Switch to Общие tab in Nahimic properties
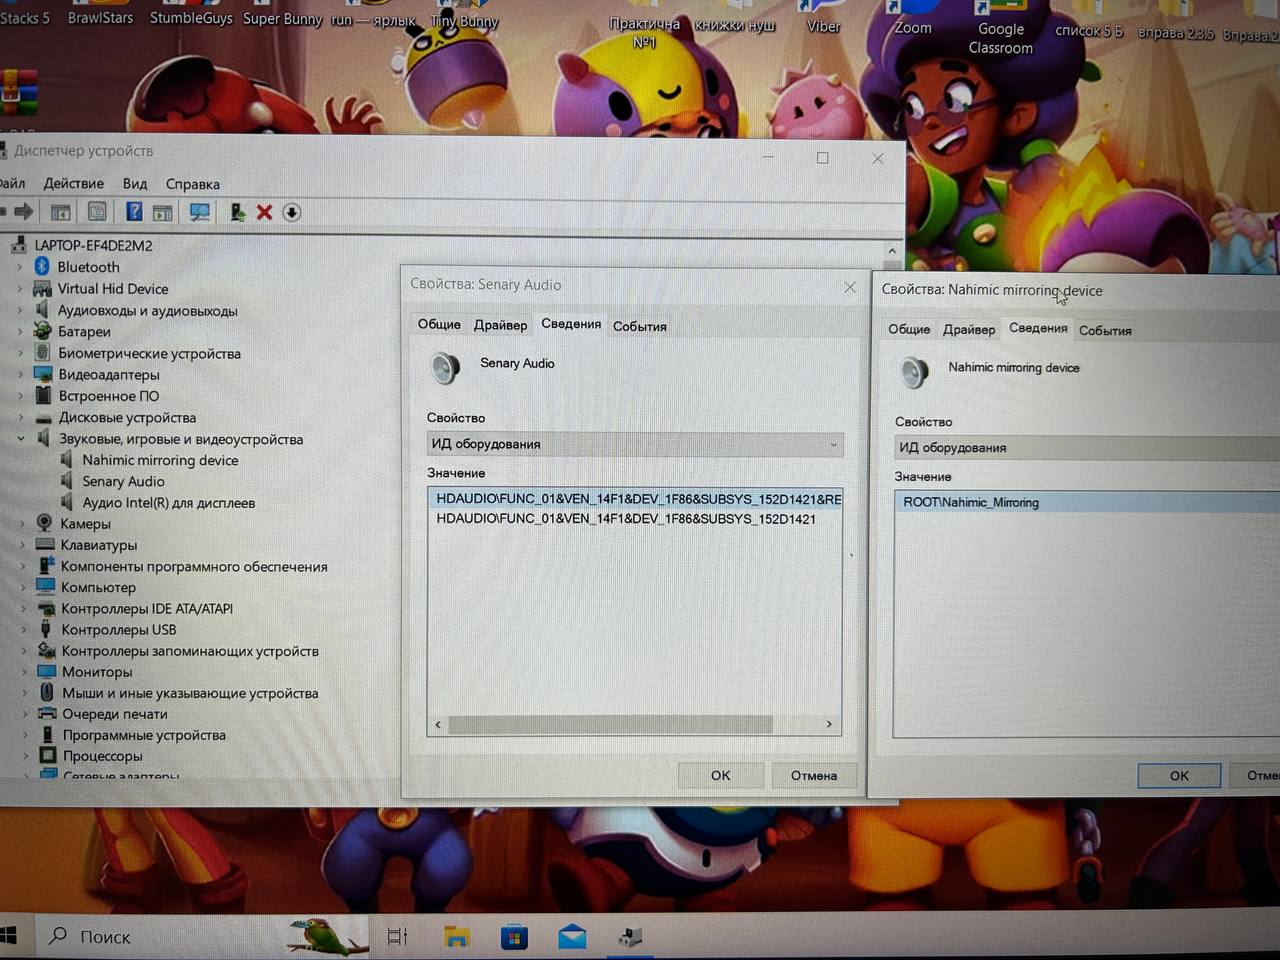 point(909,329)
